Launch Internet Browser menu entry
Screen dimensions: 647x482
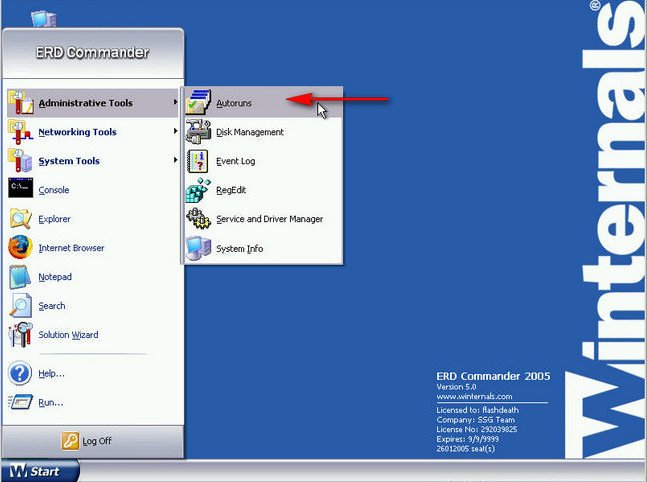pyautogui.click(x=93, y=248)
